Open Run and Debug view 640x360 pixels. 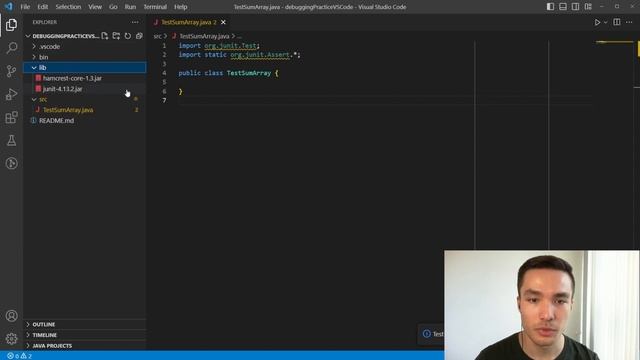coord(11,94)
